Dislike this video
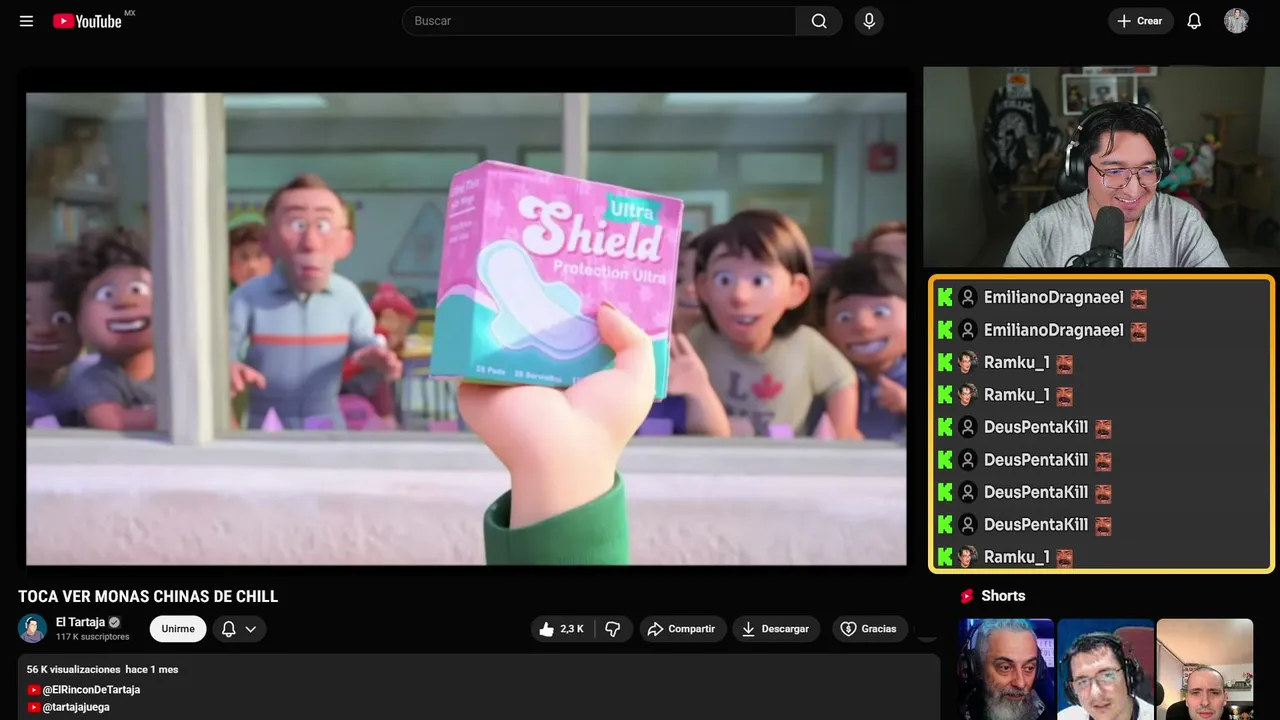Viewport: 1280px width, 720px height. pyautogui.click(x=613, y=629)
